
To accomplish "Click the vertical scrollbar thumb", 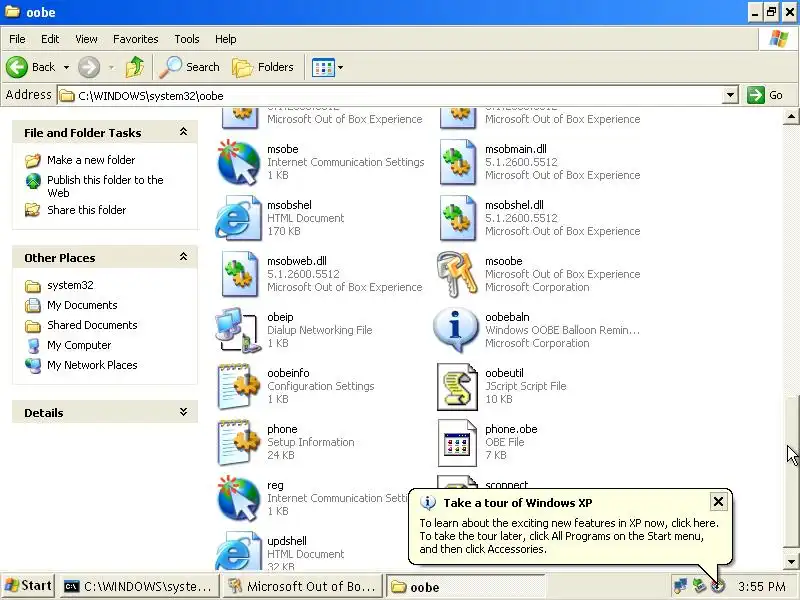I will click(x=790, y=472).
